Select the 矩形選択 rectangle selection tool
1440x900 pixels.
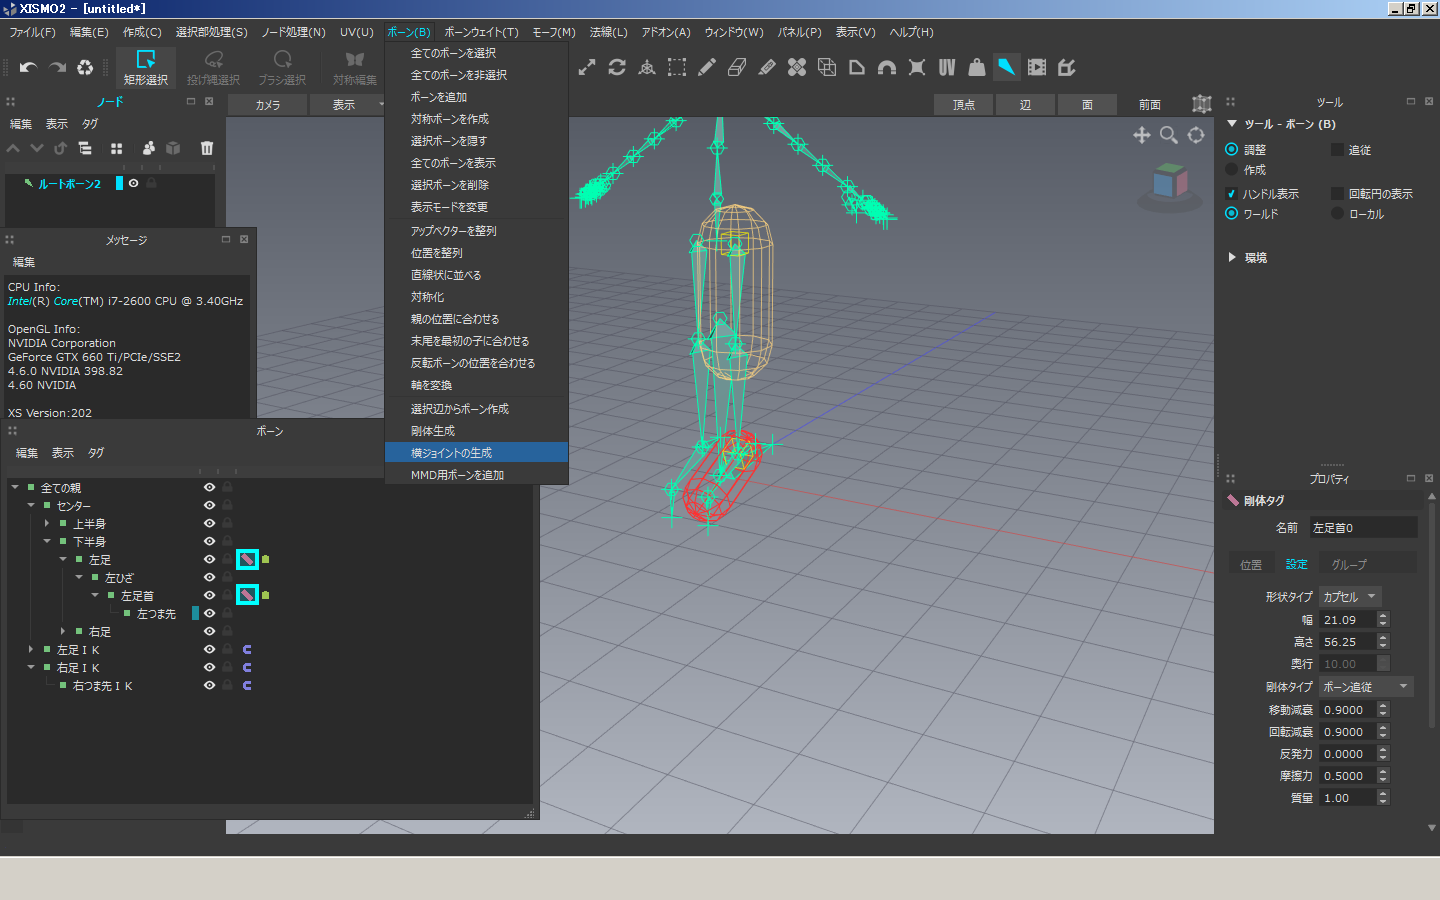tap(146, 68)
